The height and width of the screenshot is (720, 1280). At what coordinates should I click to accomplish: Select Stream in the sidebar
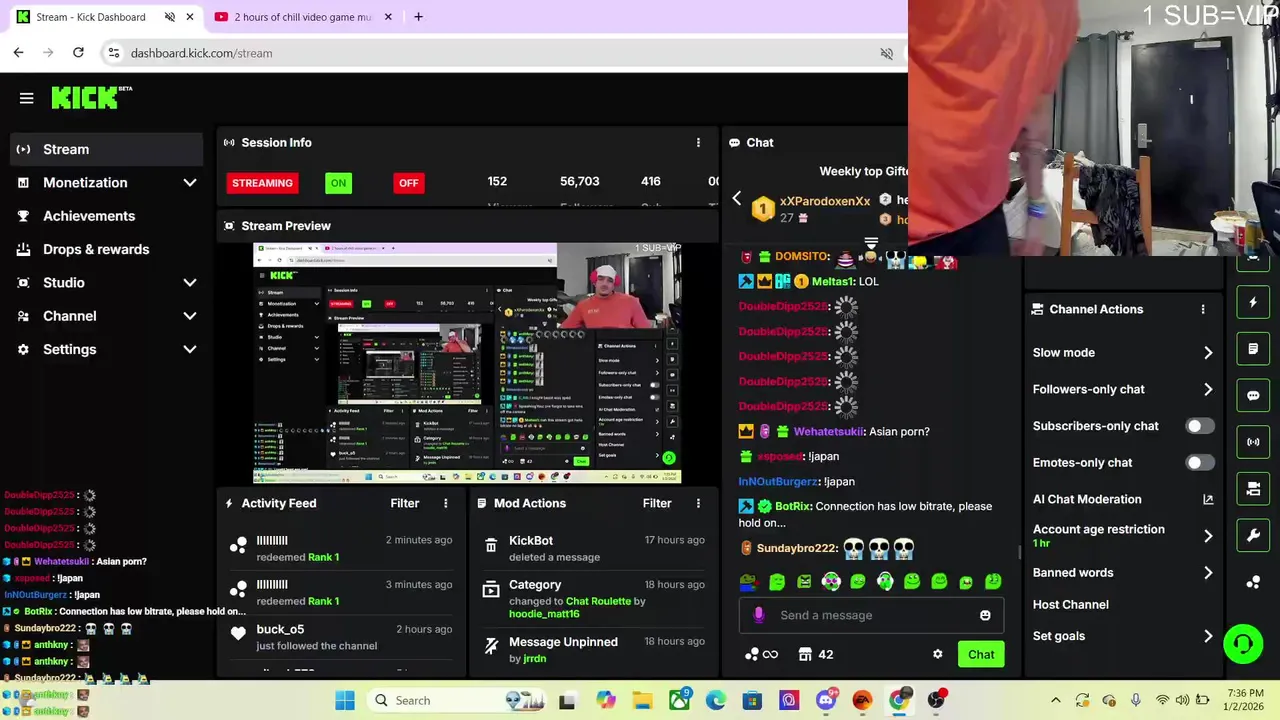106,149
